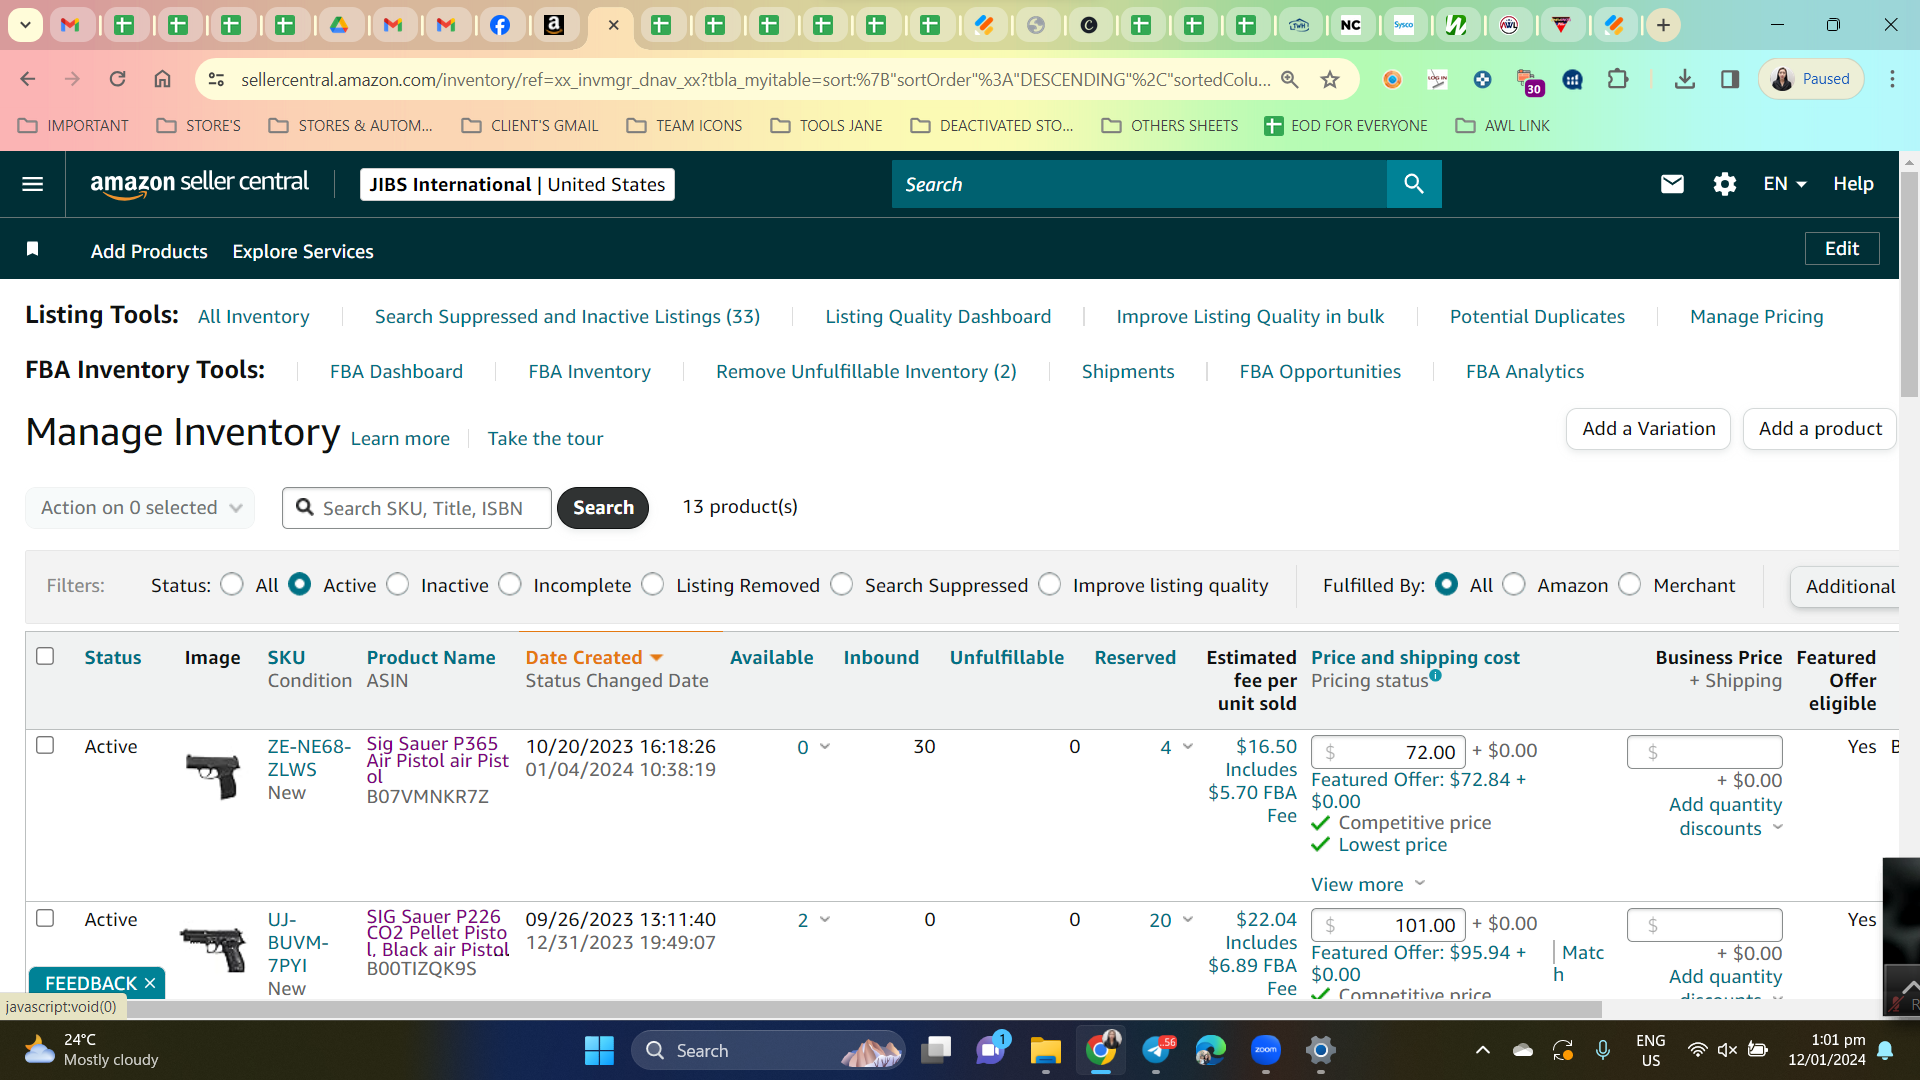Click the Add a Variation button

coord(1648,429)
